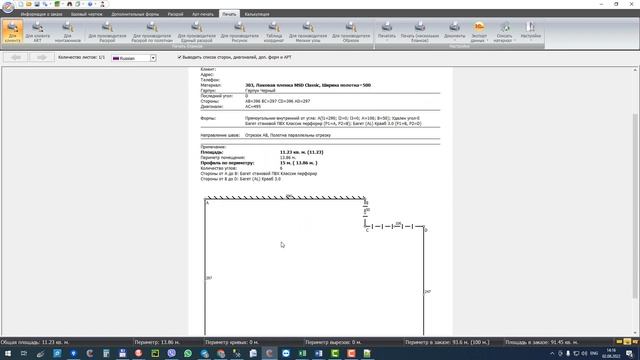Open "Для производителя Раскрой" print layout
Viewport: 640px width, 360px height.
[x=107, y=31]
